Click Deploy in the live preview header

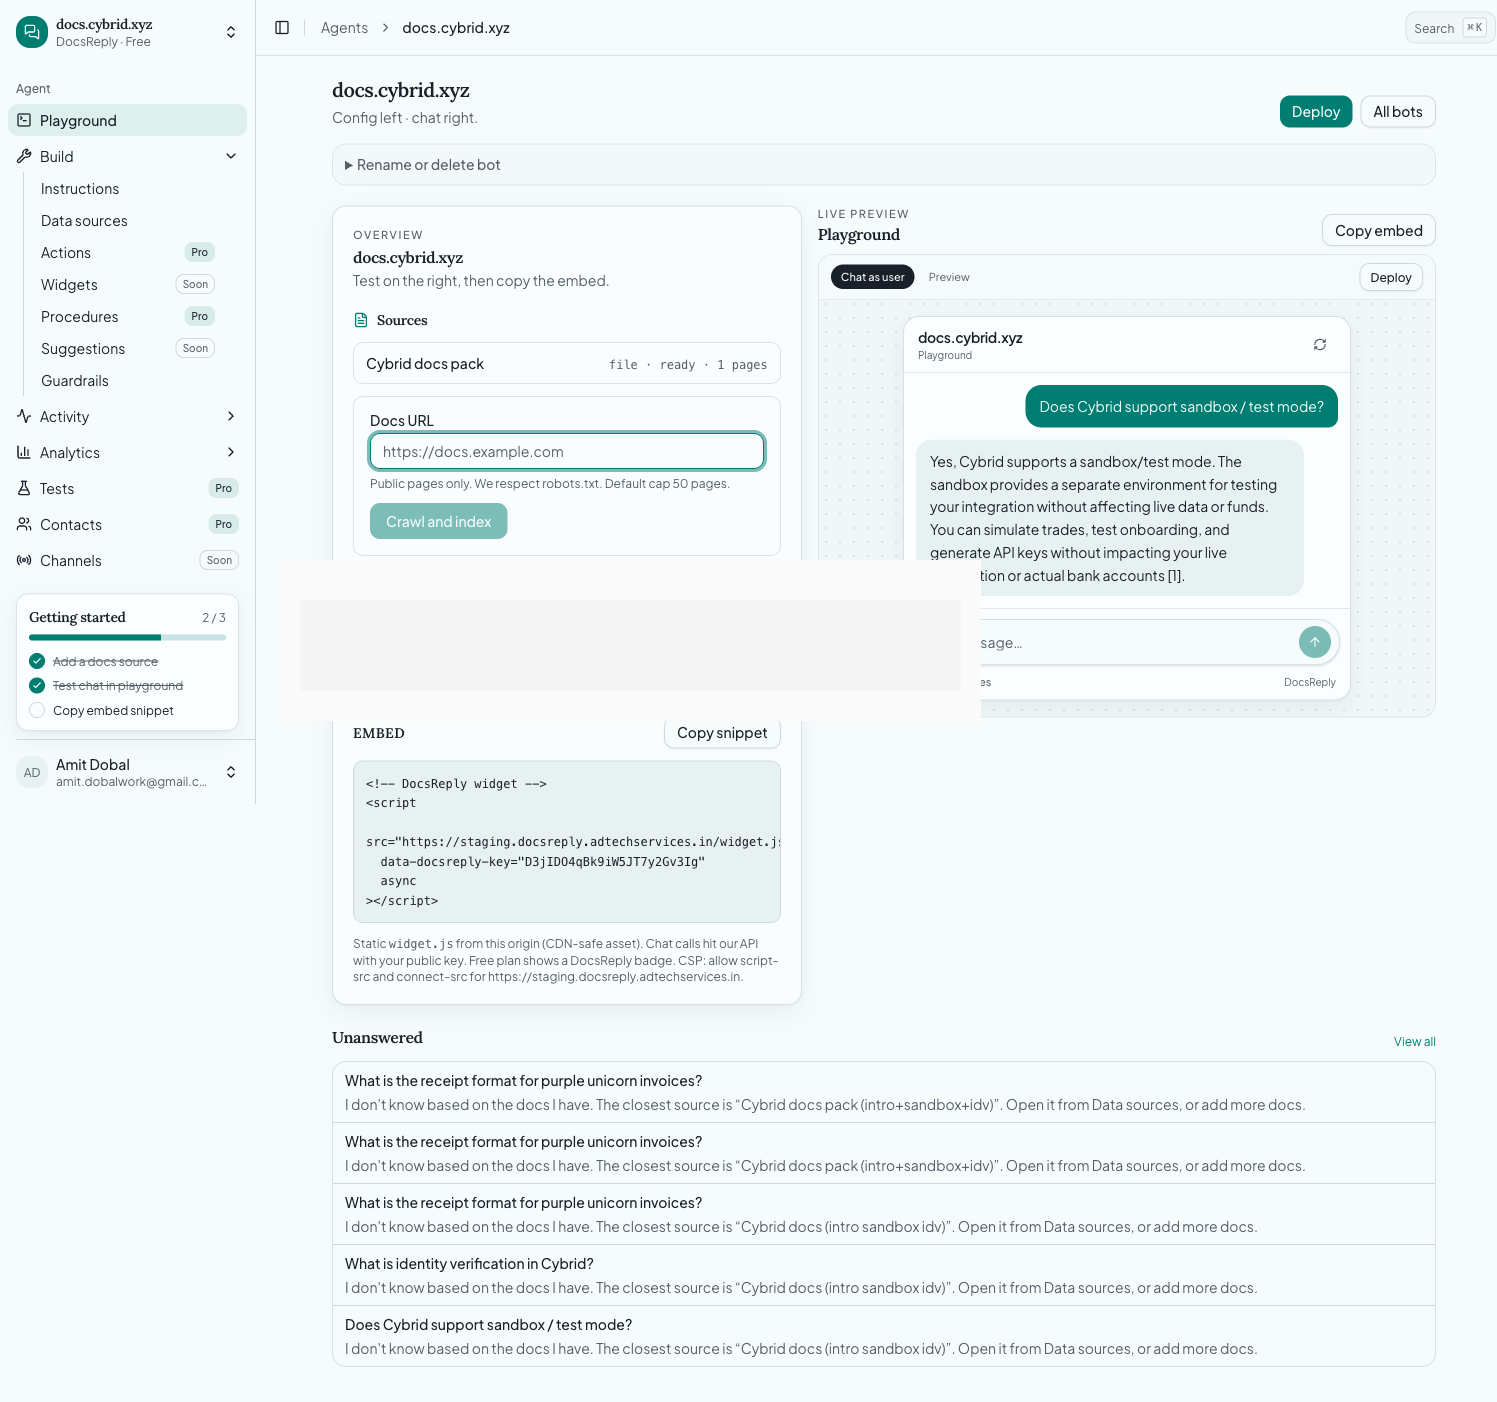(1391, 277)
